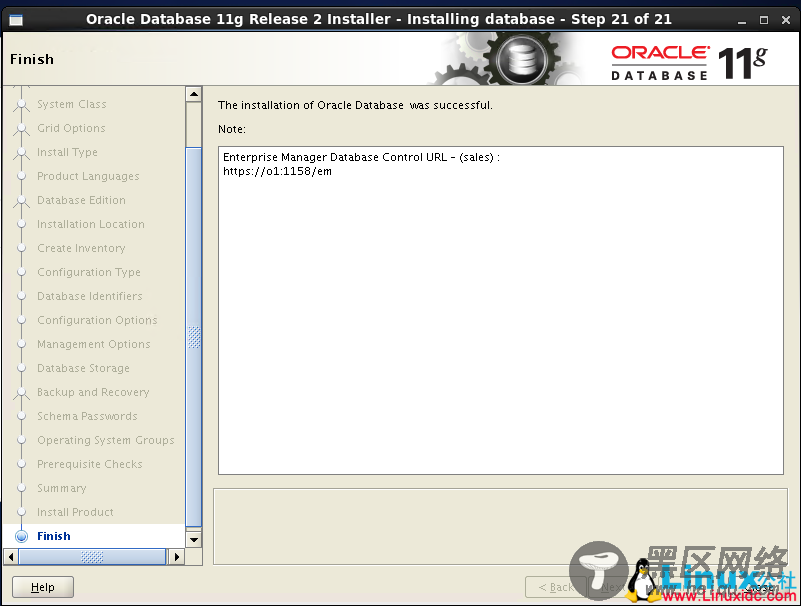
Task: Close the installer window
Action: click(786, 20)
